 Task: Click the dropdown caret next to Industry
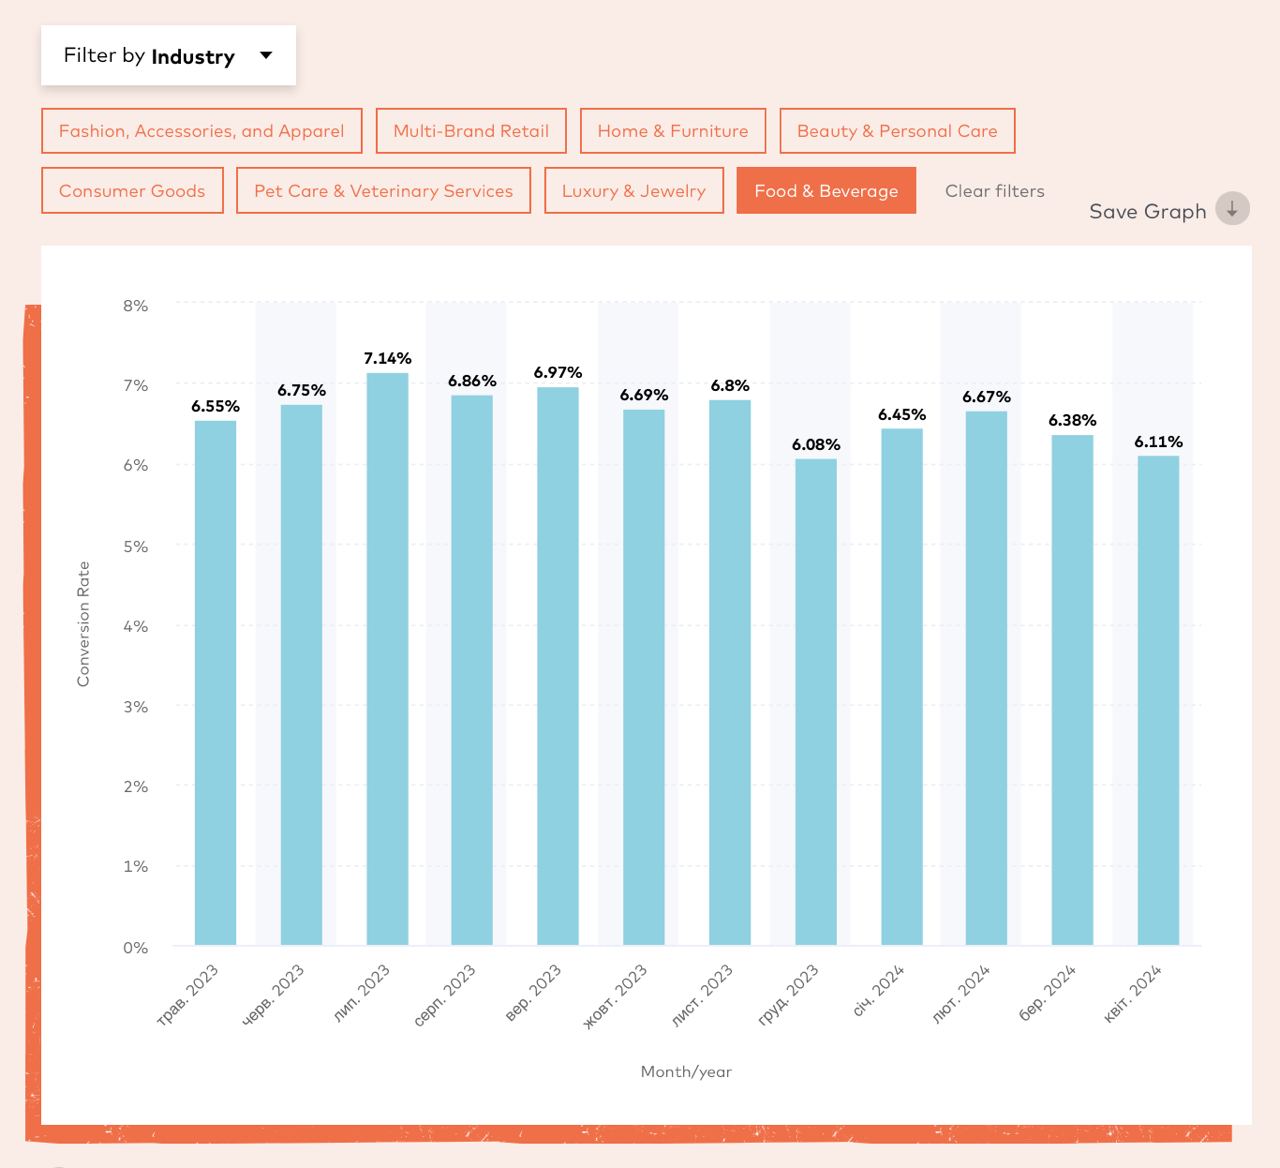266,55
